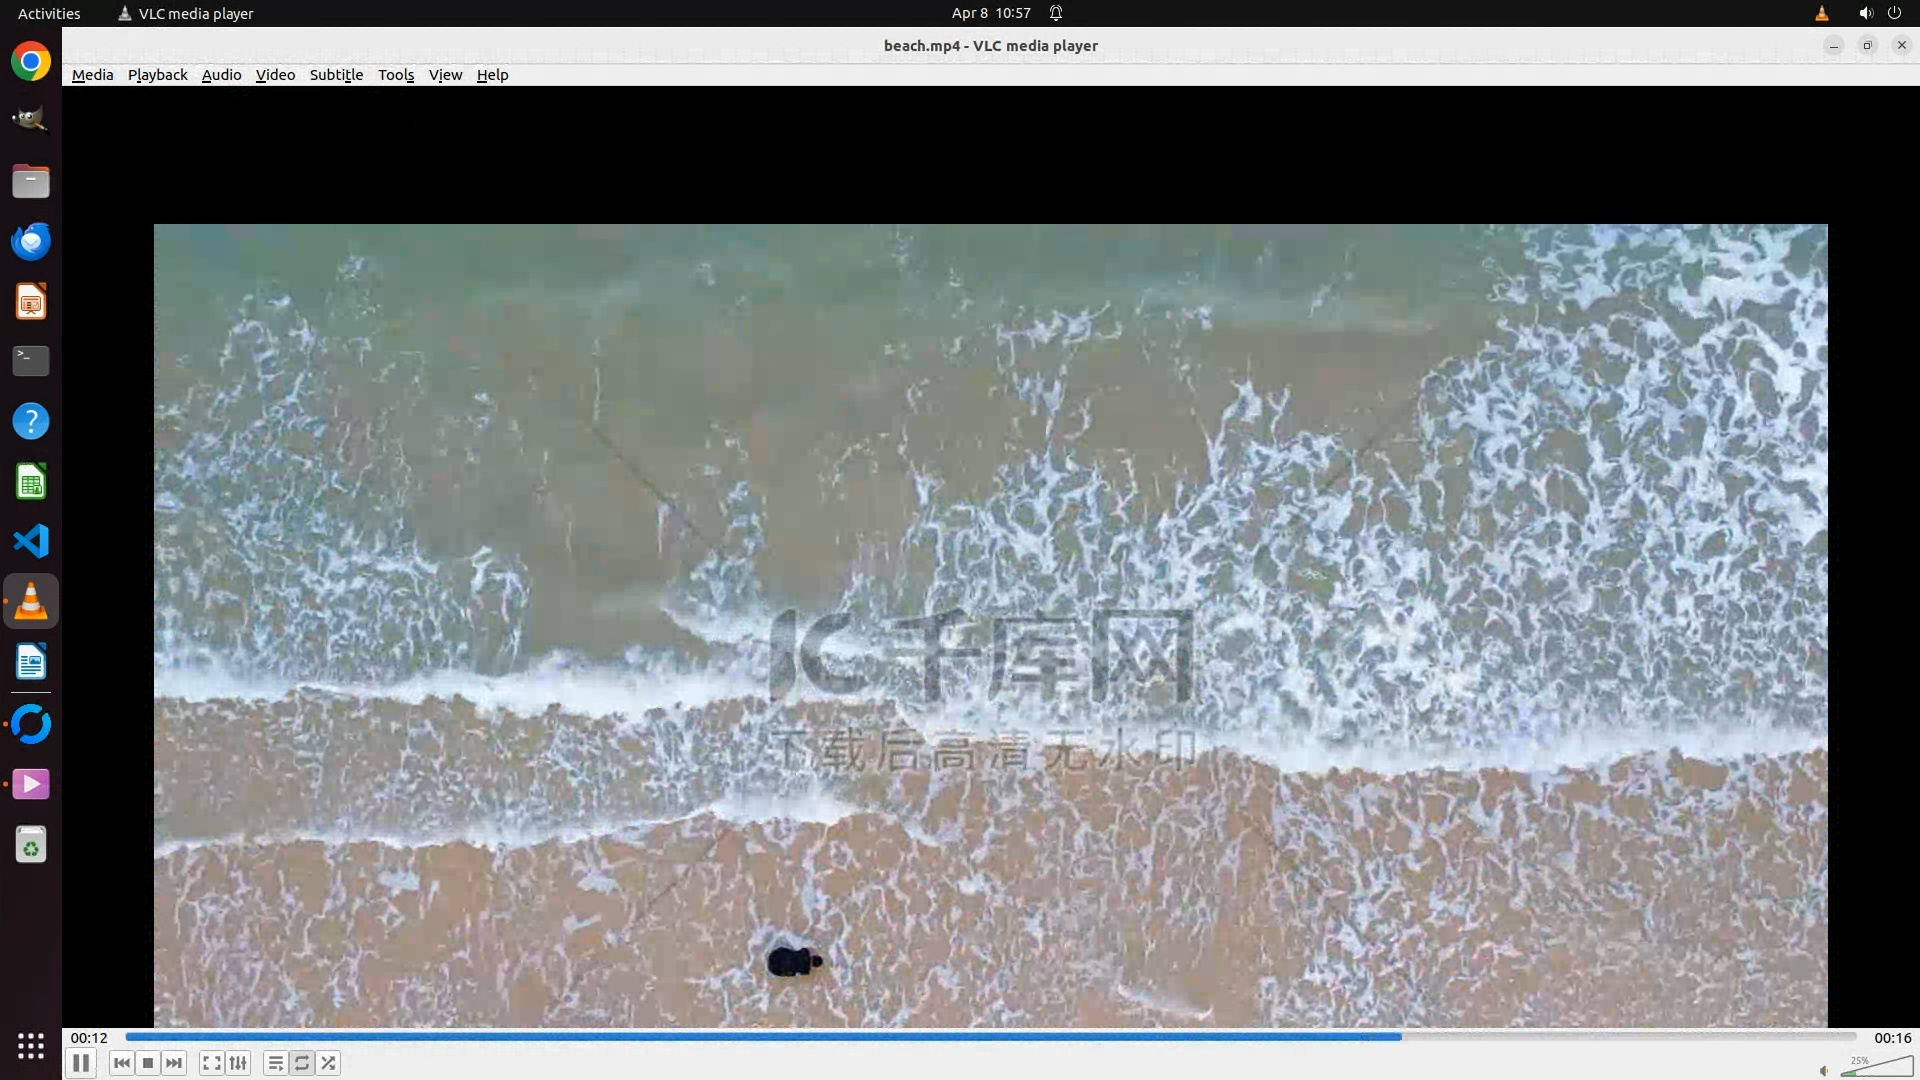
Task: Skip to next media item
Action: click(x=174, y=1063)
